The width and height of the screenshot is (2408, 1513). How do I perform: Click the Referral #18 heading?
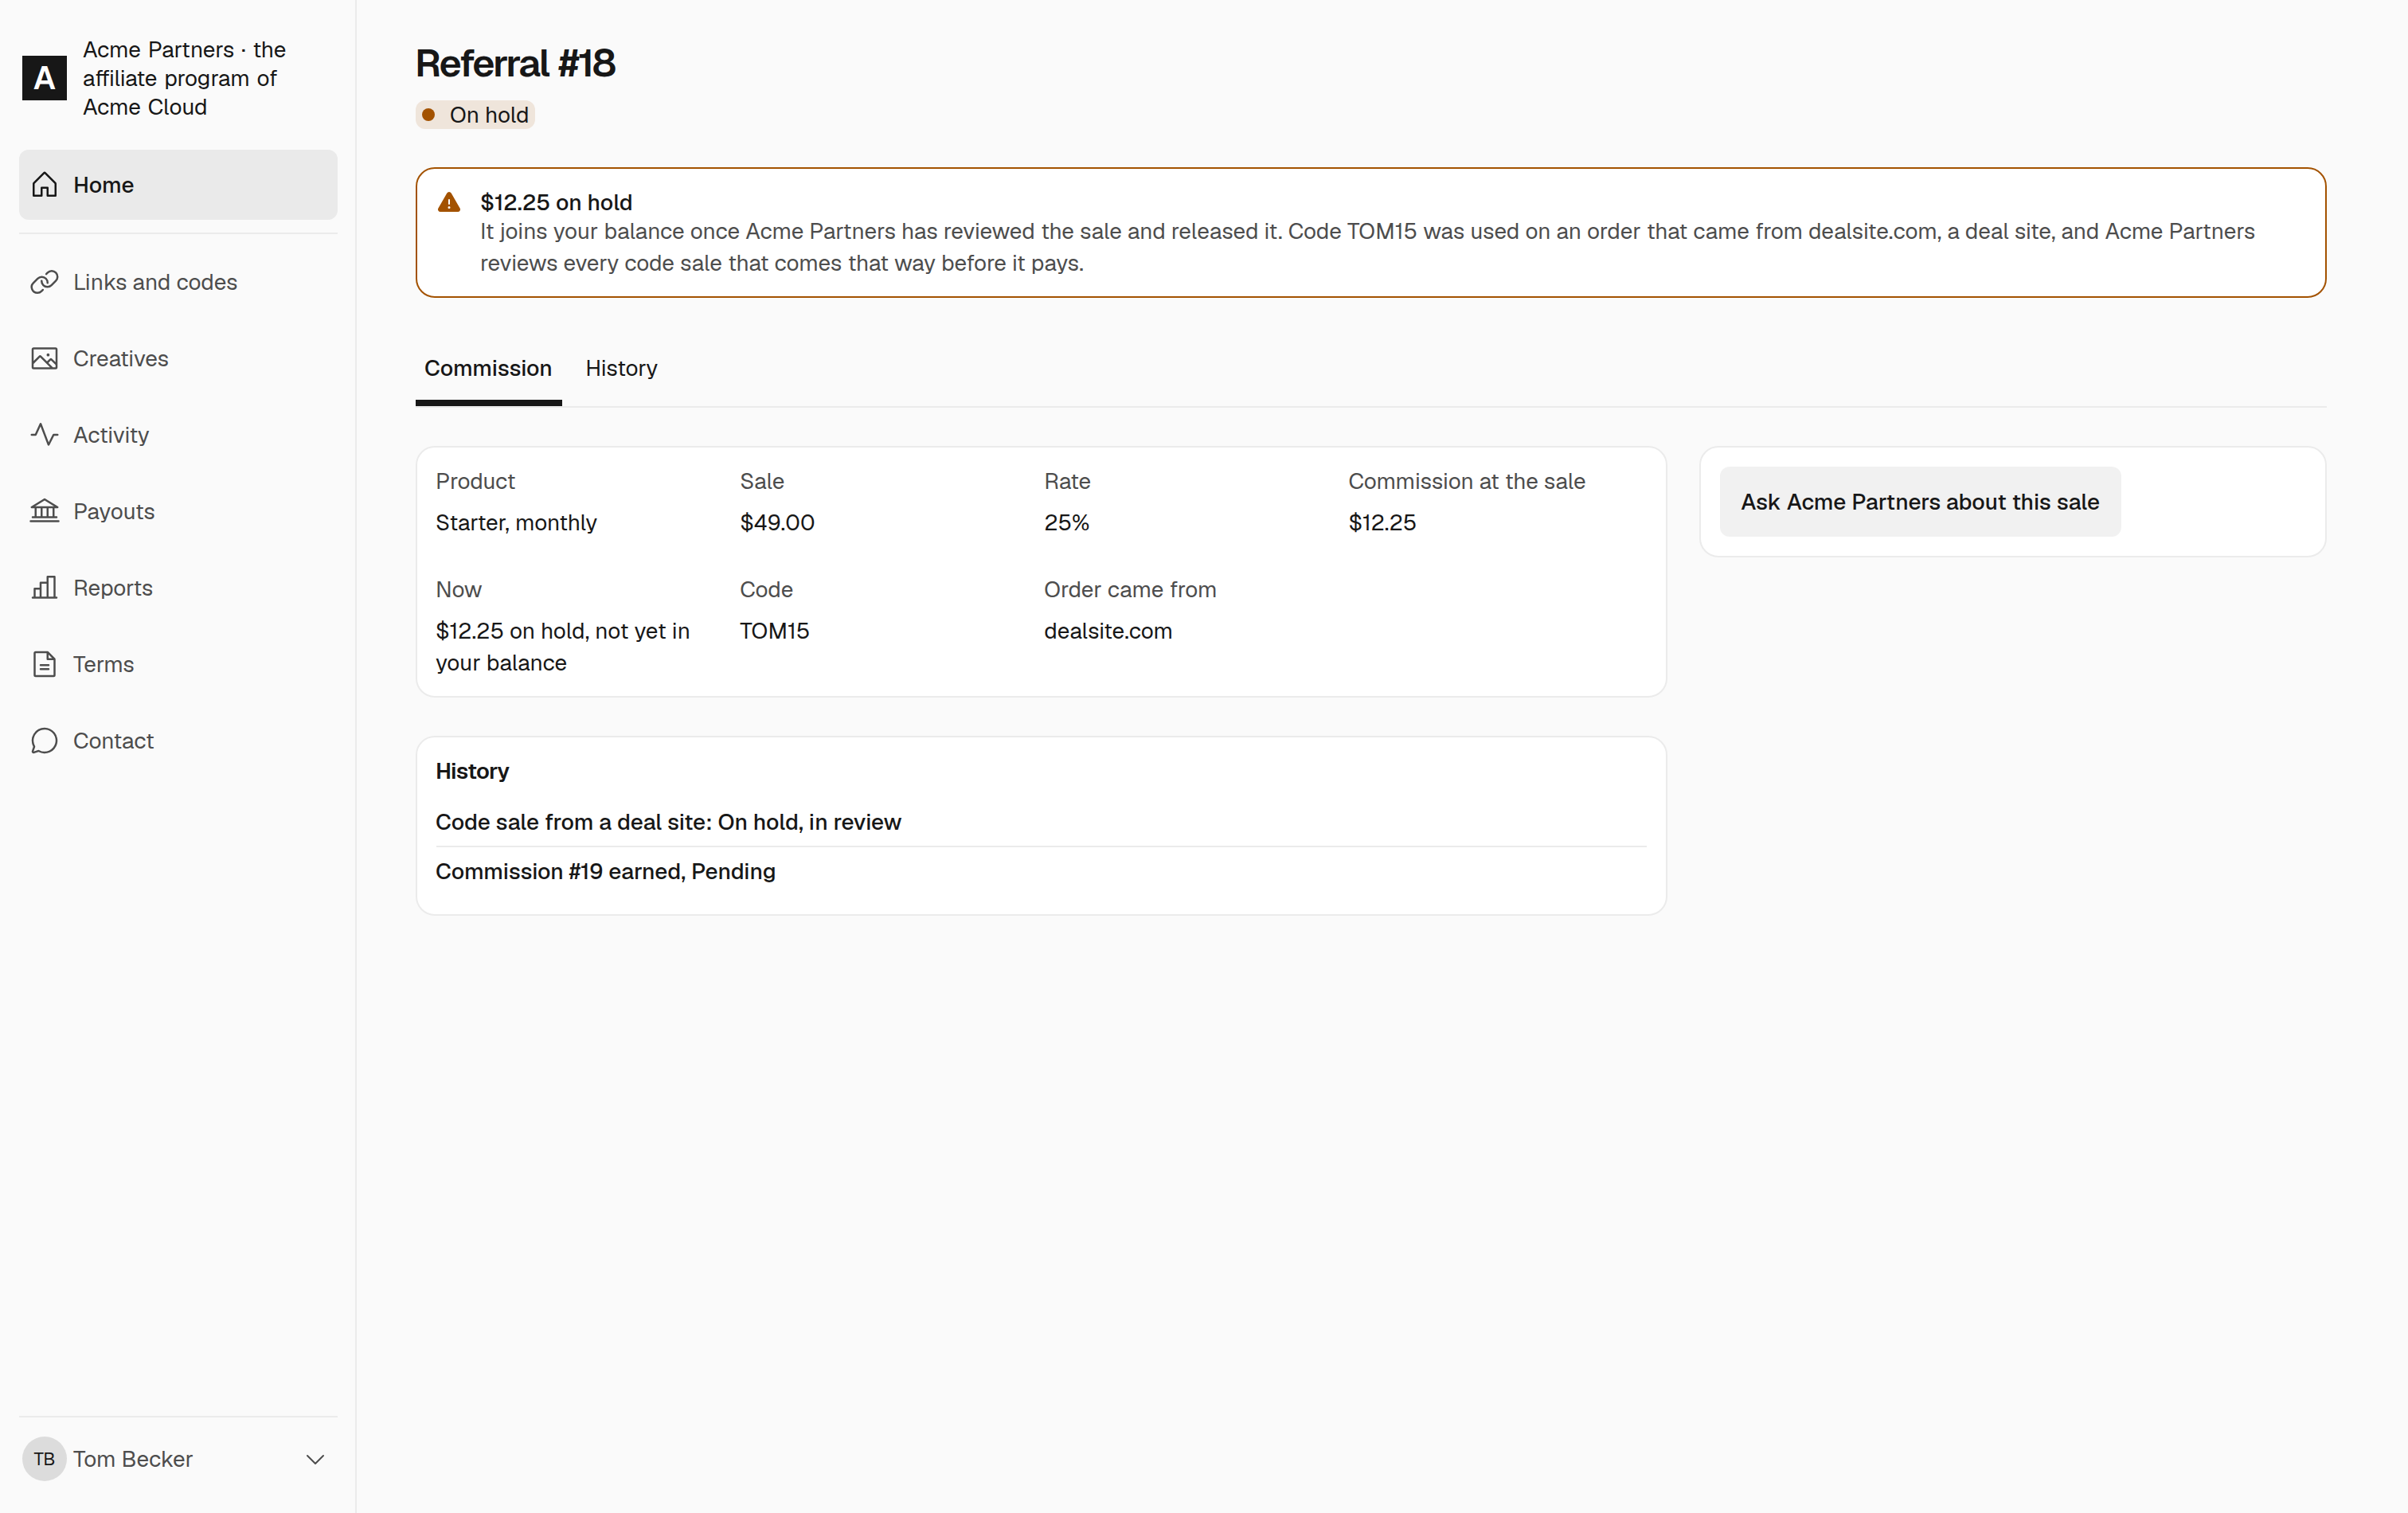[x=515, y=63]
